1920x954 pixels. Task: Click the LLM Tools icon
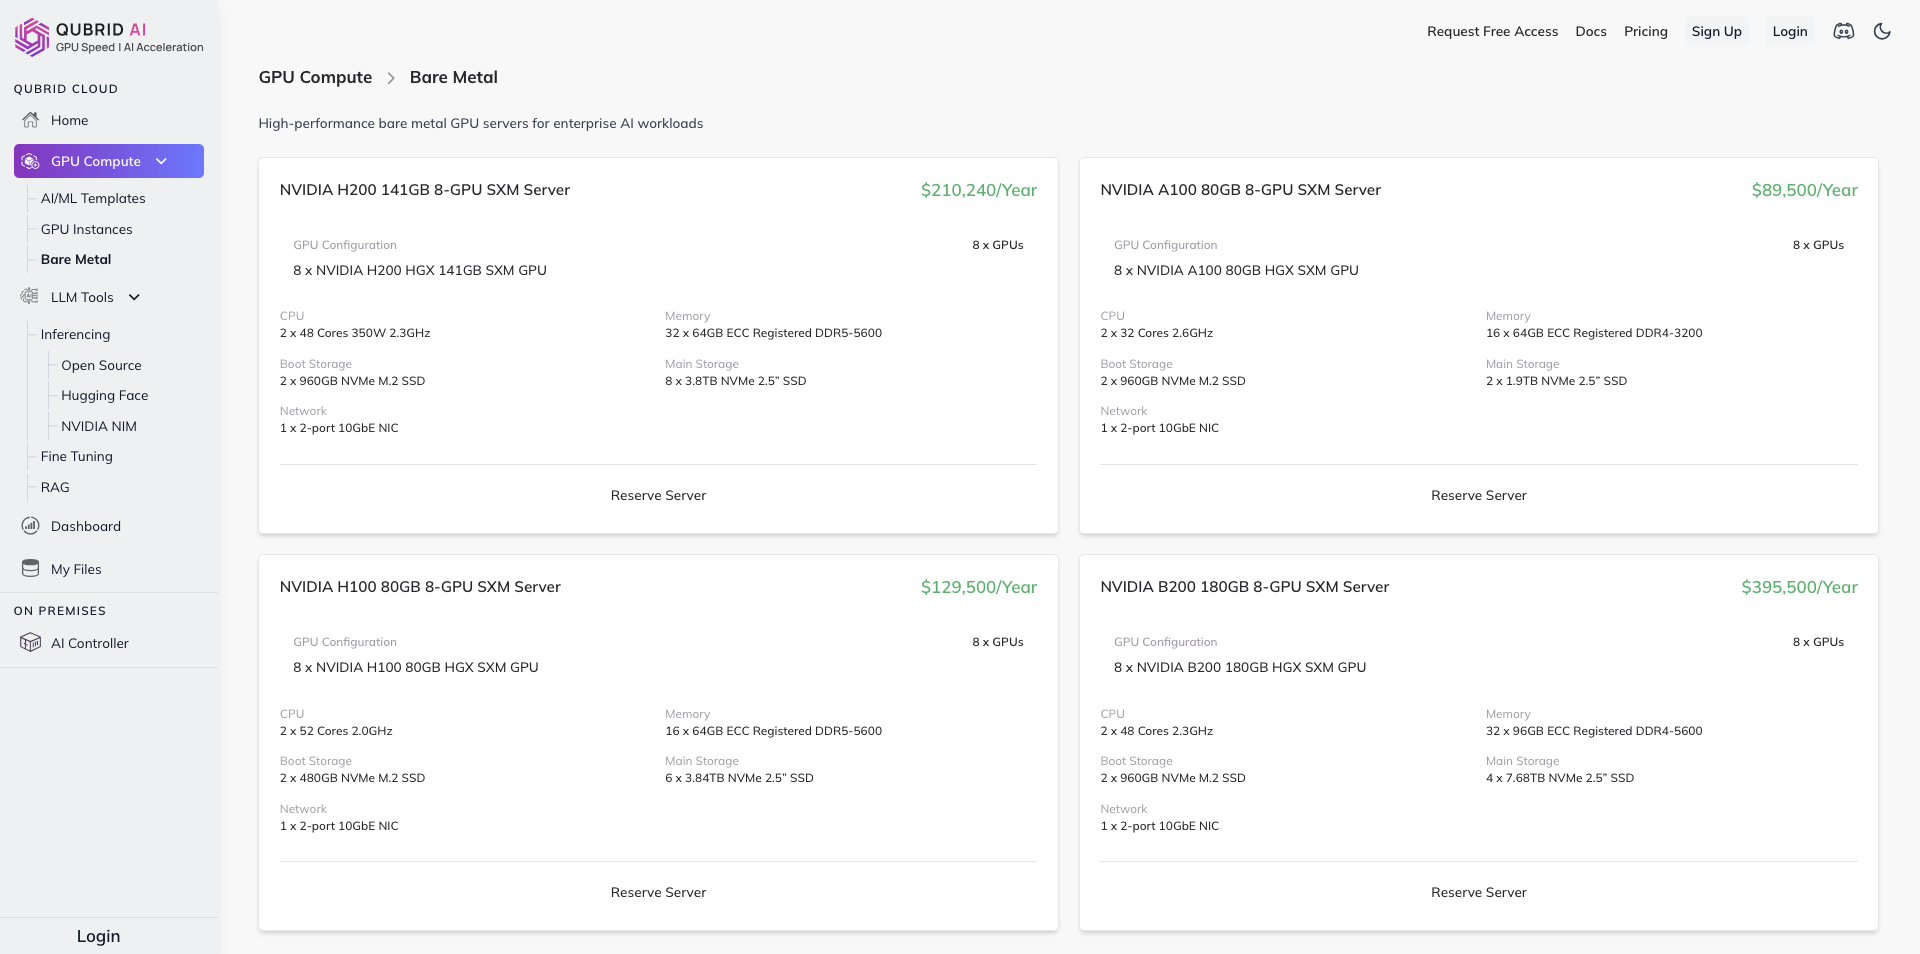coord(30,297)
